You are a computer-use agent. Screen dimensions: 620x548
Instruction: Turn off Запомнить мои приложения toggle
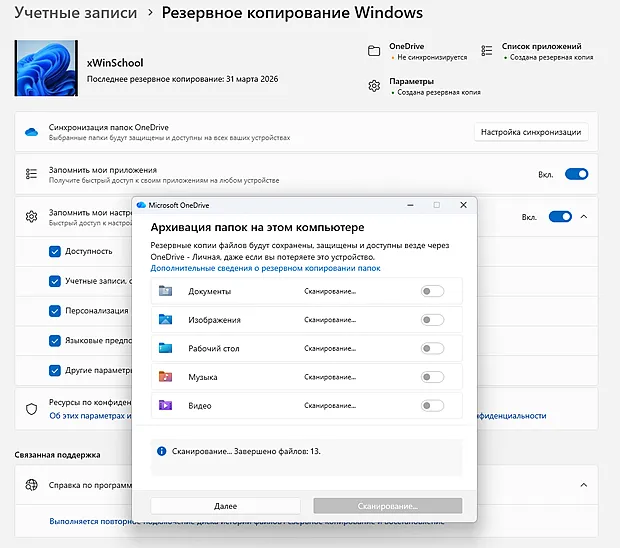577,174
